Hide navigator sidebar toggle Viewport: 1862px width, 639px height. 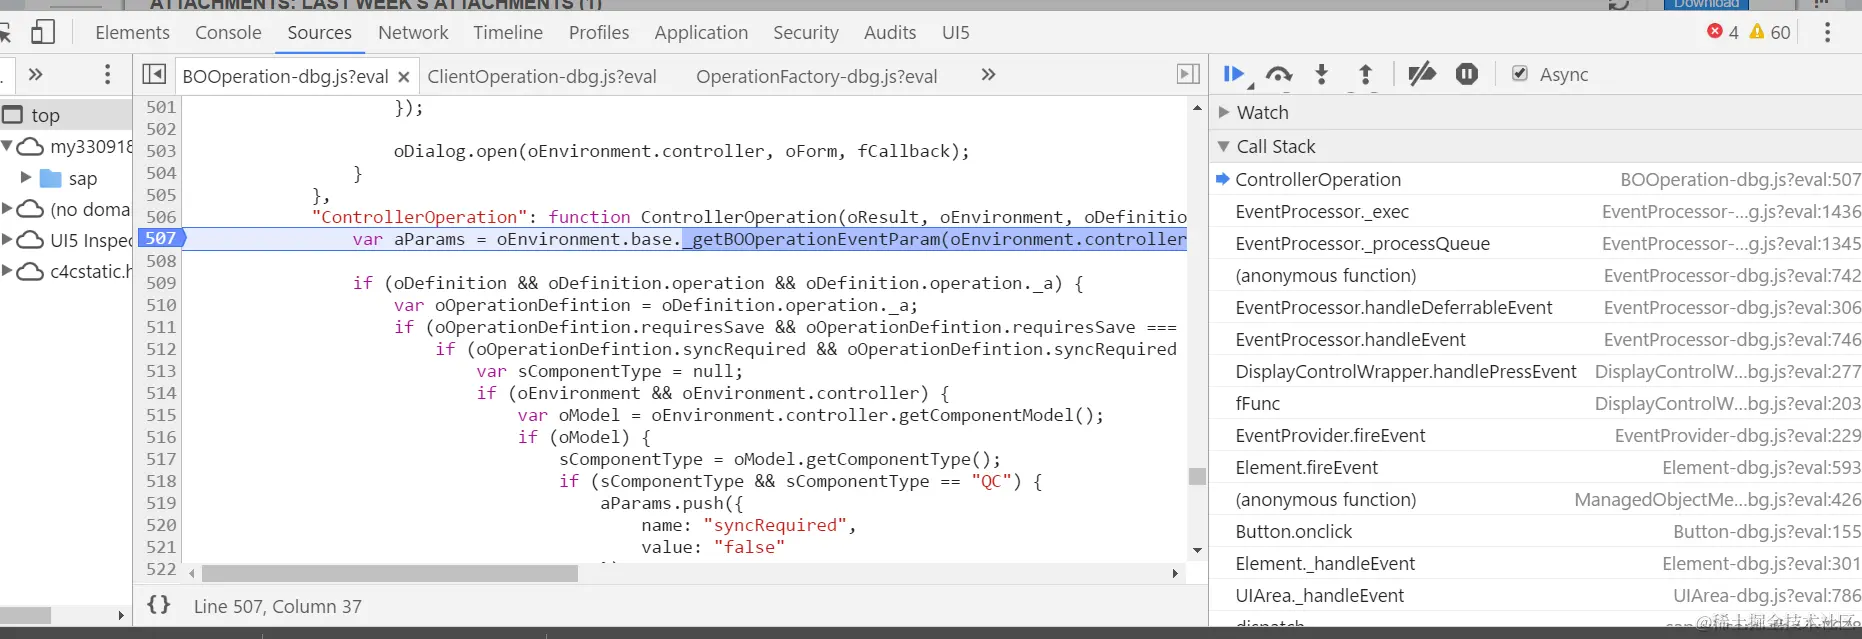(x=154, y=74)
